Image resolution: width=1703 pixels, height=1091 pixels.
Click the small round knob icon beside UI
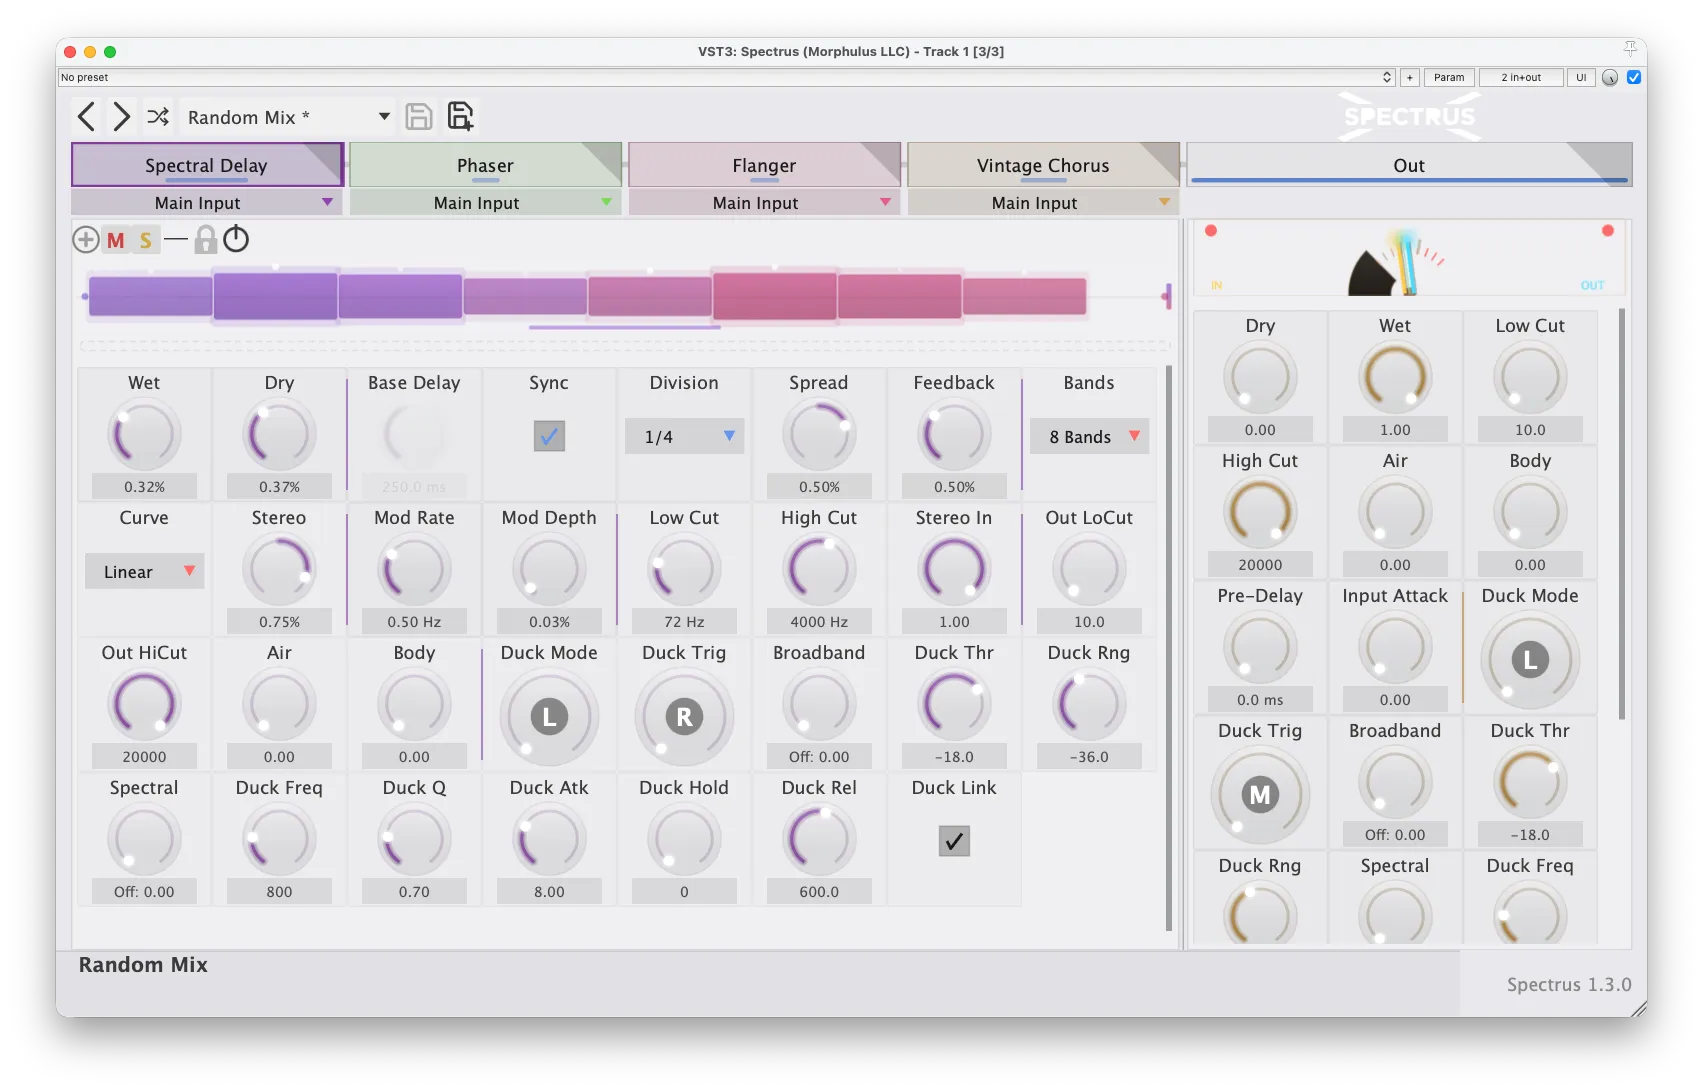point(1610,77)
